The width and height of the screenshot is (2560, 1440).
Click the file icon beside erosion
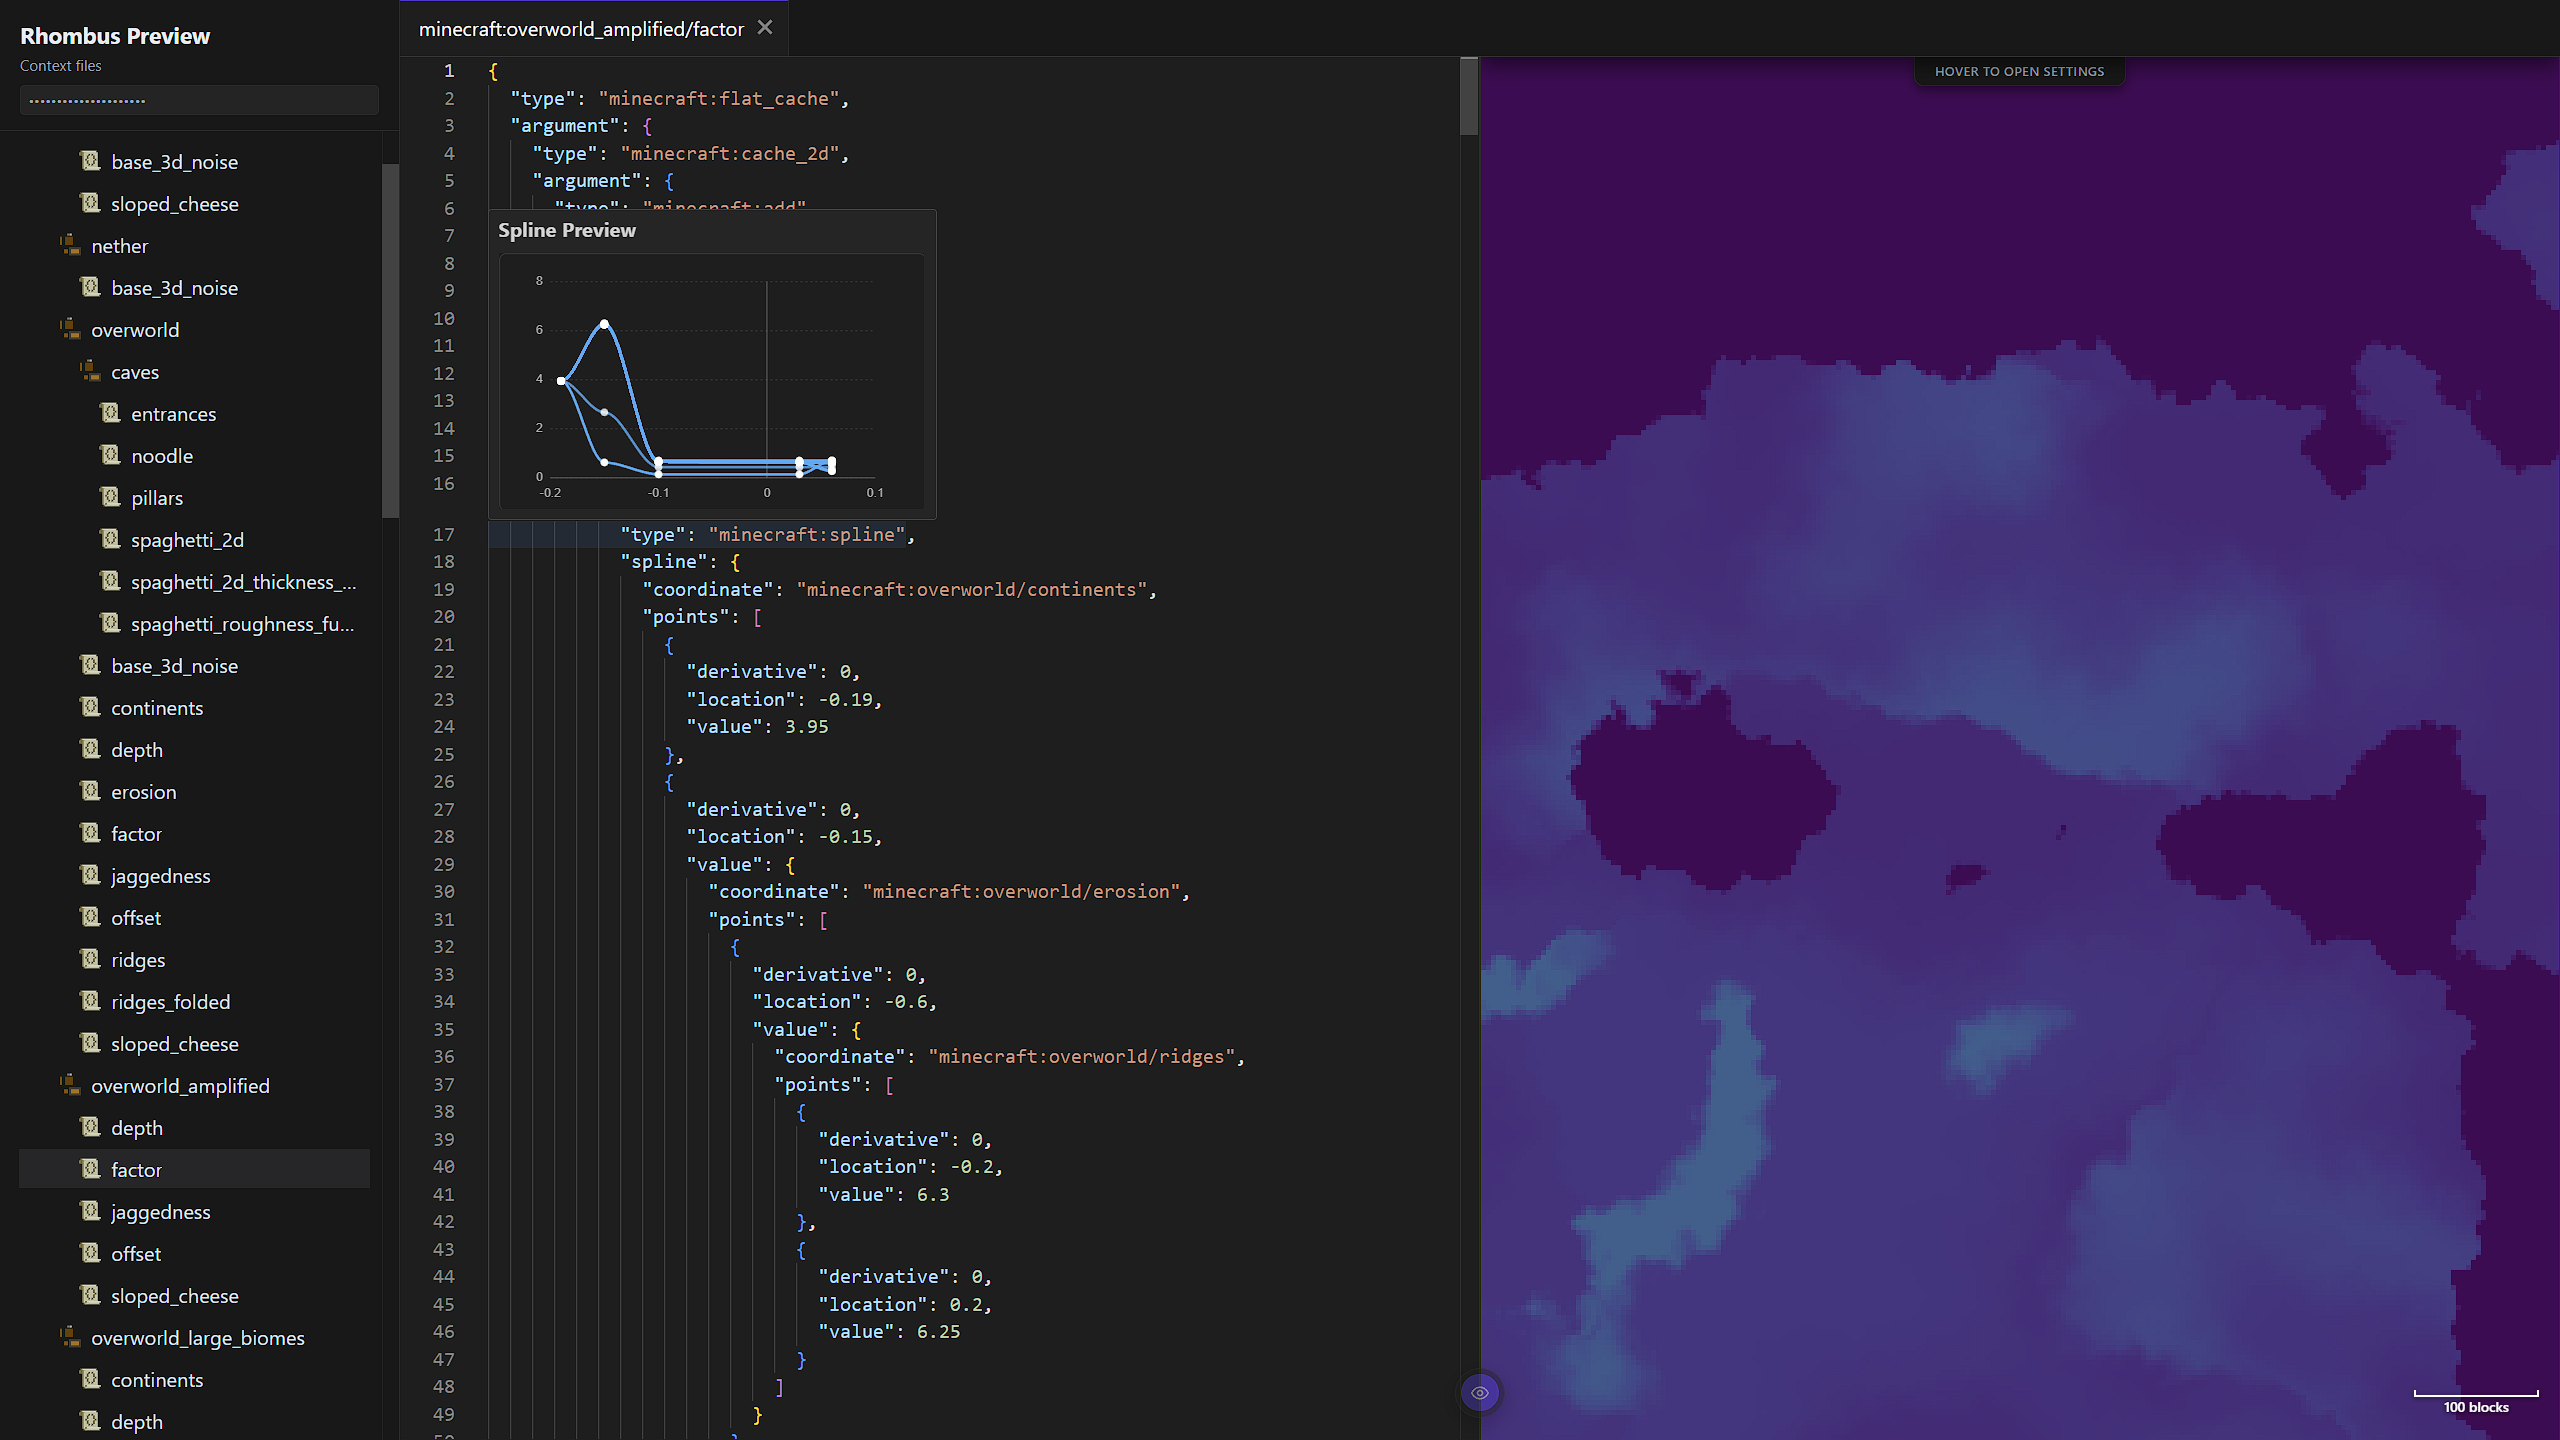90,791
